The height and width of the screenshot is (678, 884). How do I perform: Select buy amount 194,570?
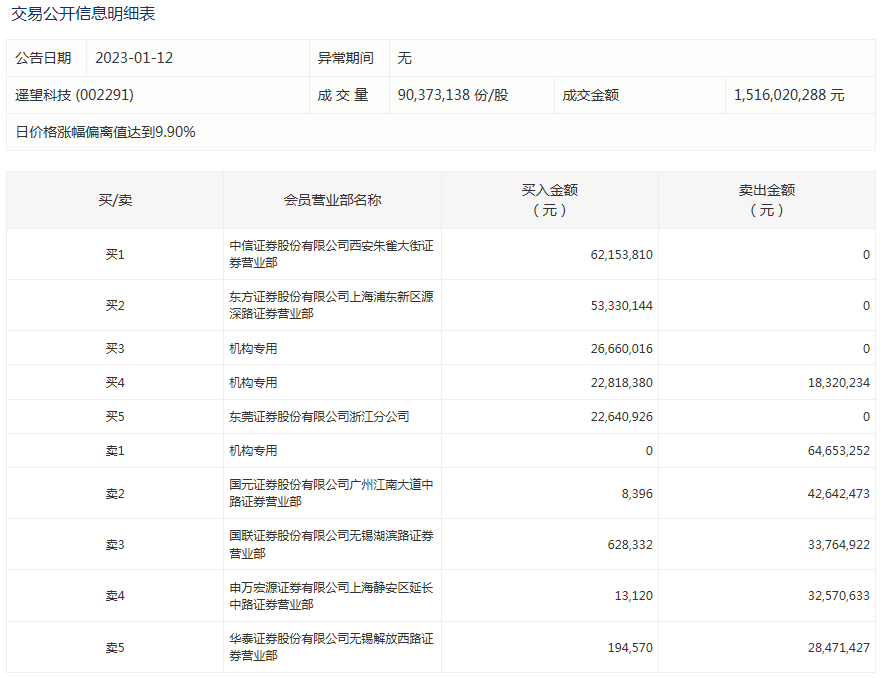[x=630, y=648]
